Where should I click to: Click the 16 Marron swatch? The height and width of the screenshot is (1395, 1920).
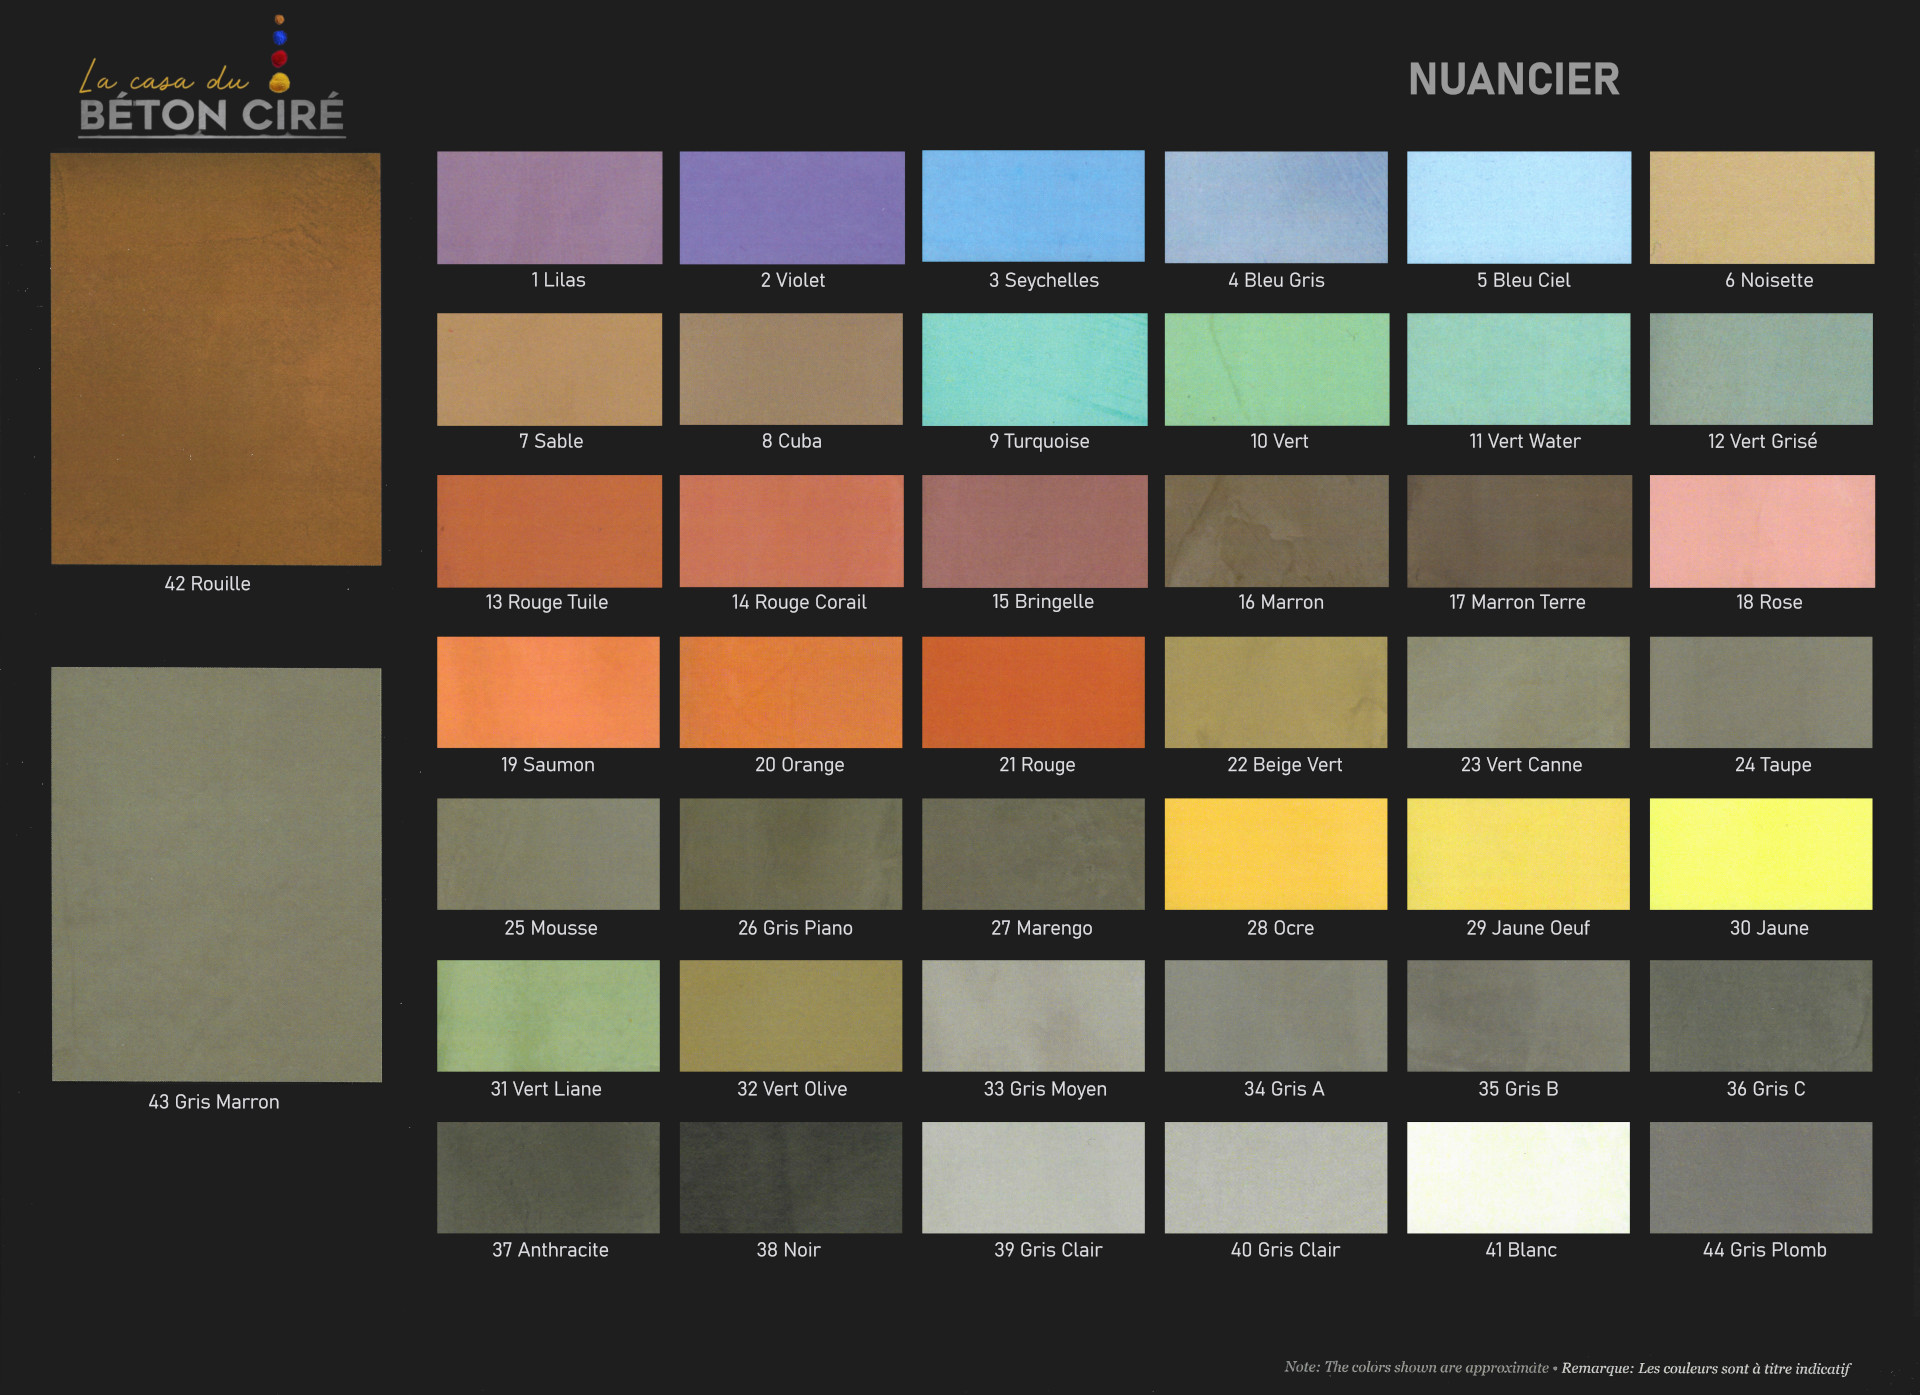click(1276, 531)
